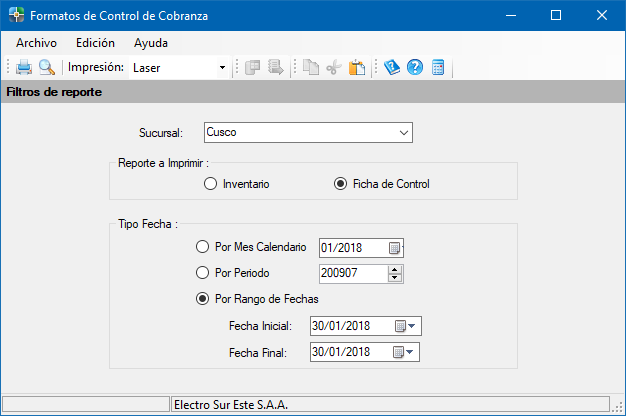
Task: Open Fecha Final calendar dropdown arrow
Action: (410, 352)
